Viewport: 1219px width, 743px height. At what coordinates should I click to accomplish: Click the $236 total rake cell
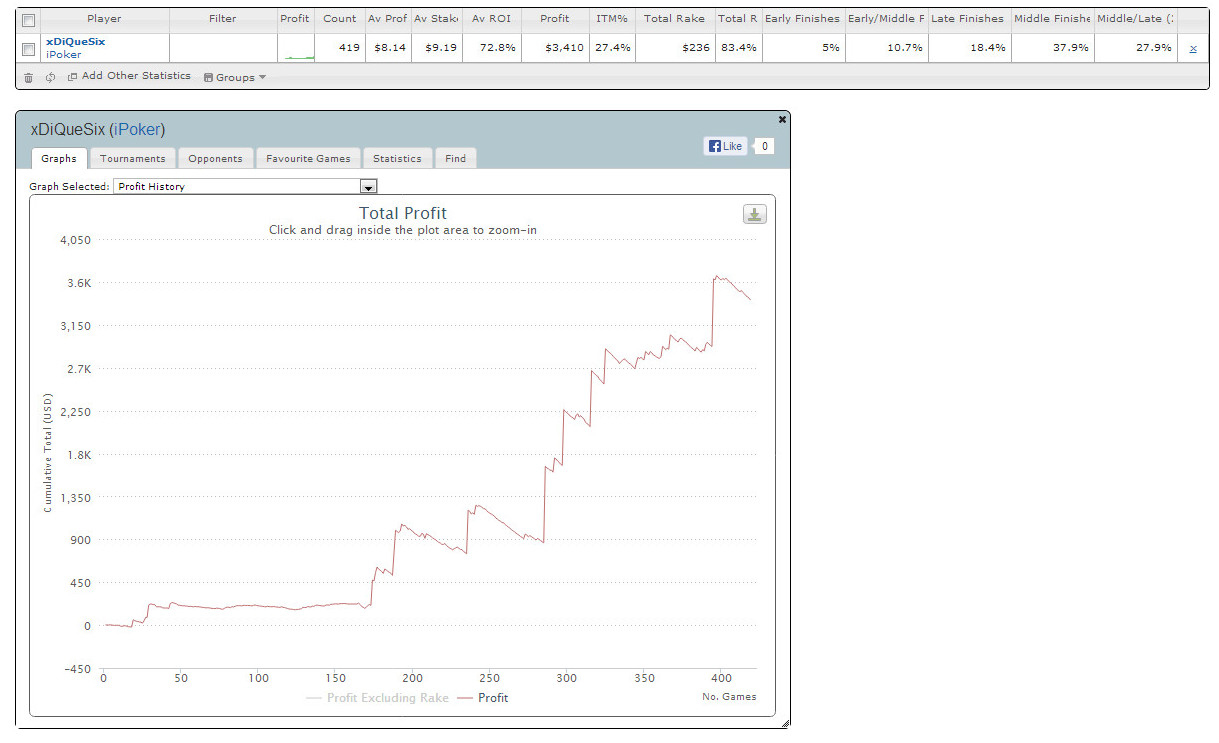pyautogui.click(x=674, y=48)
